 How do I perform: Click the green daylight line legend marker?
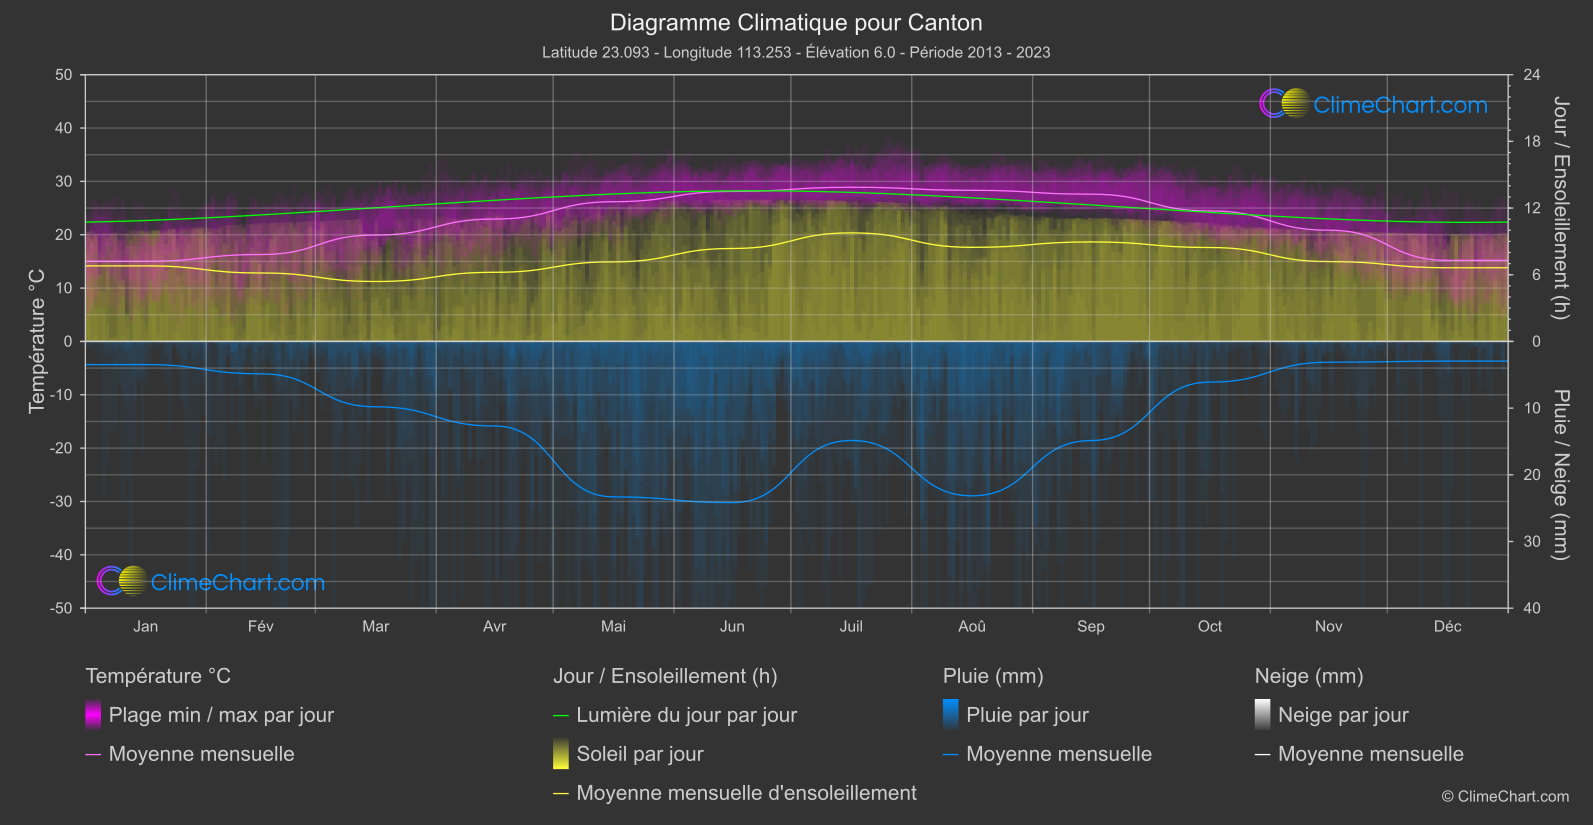(x=561, y=716)
